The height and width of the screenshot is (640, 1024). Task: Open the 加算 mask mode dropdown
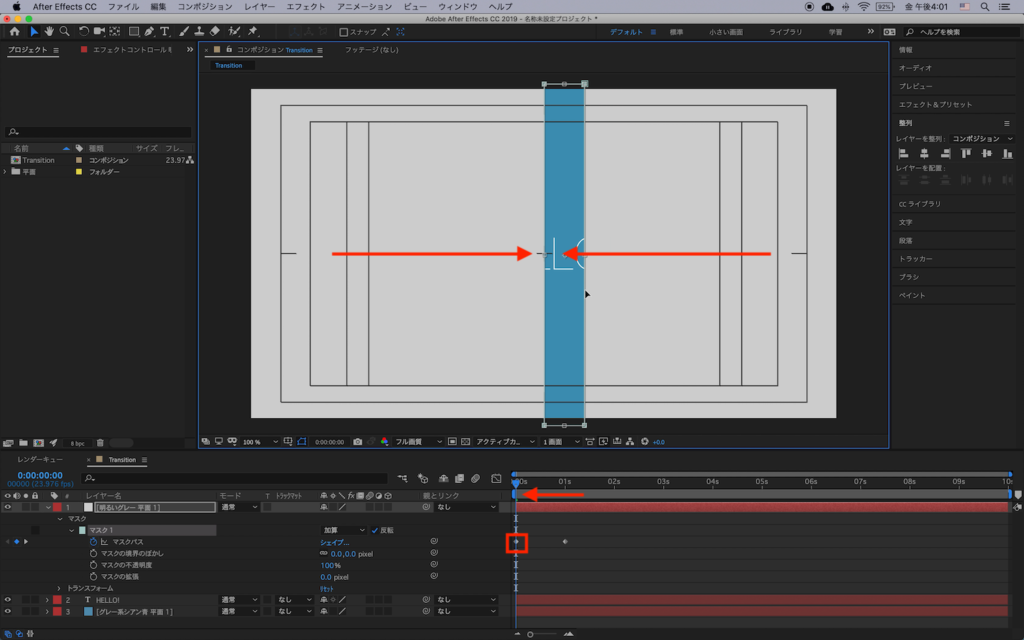coord(343,530)
